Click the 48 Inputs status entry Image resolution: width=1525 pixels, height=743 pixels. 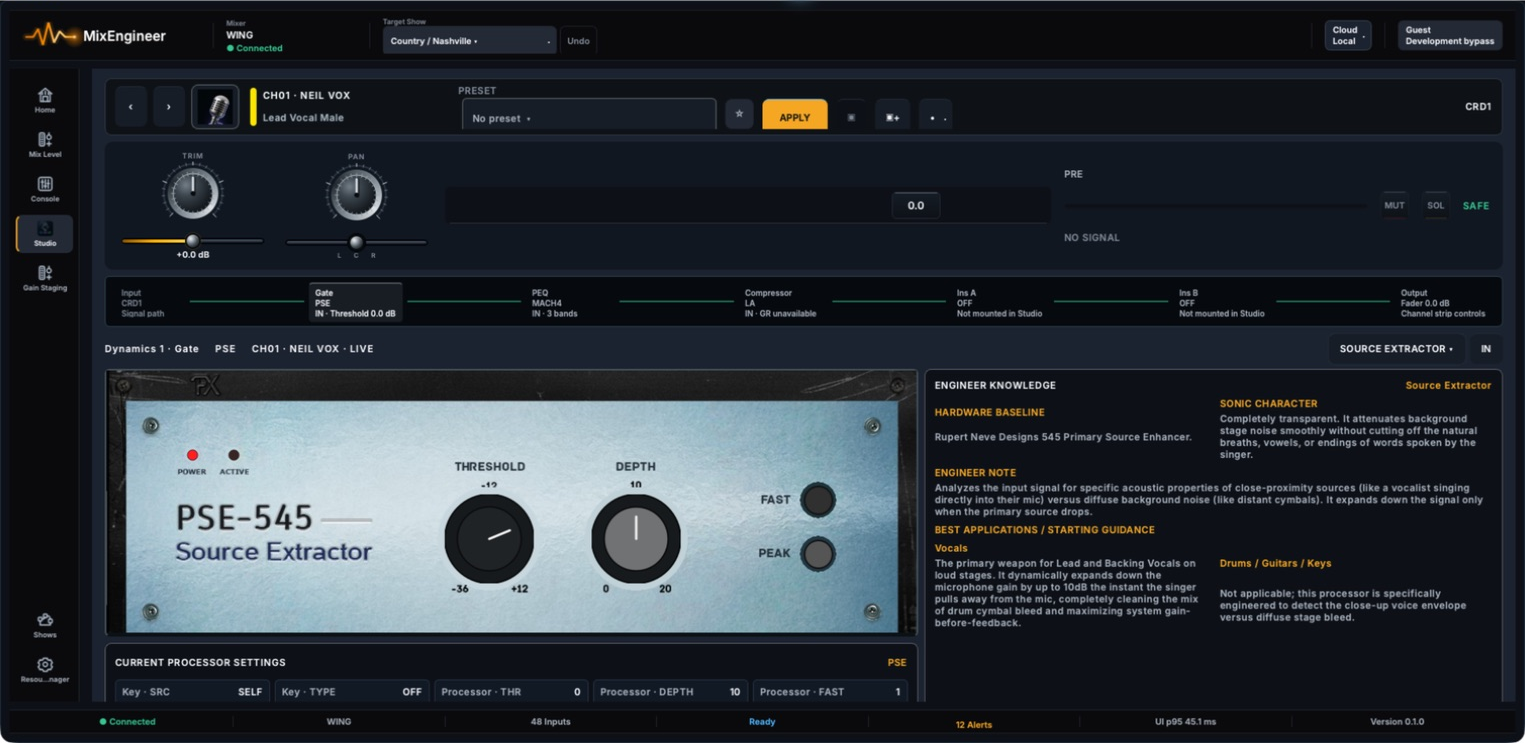point(550,722)
